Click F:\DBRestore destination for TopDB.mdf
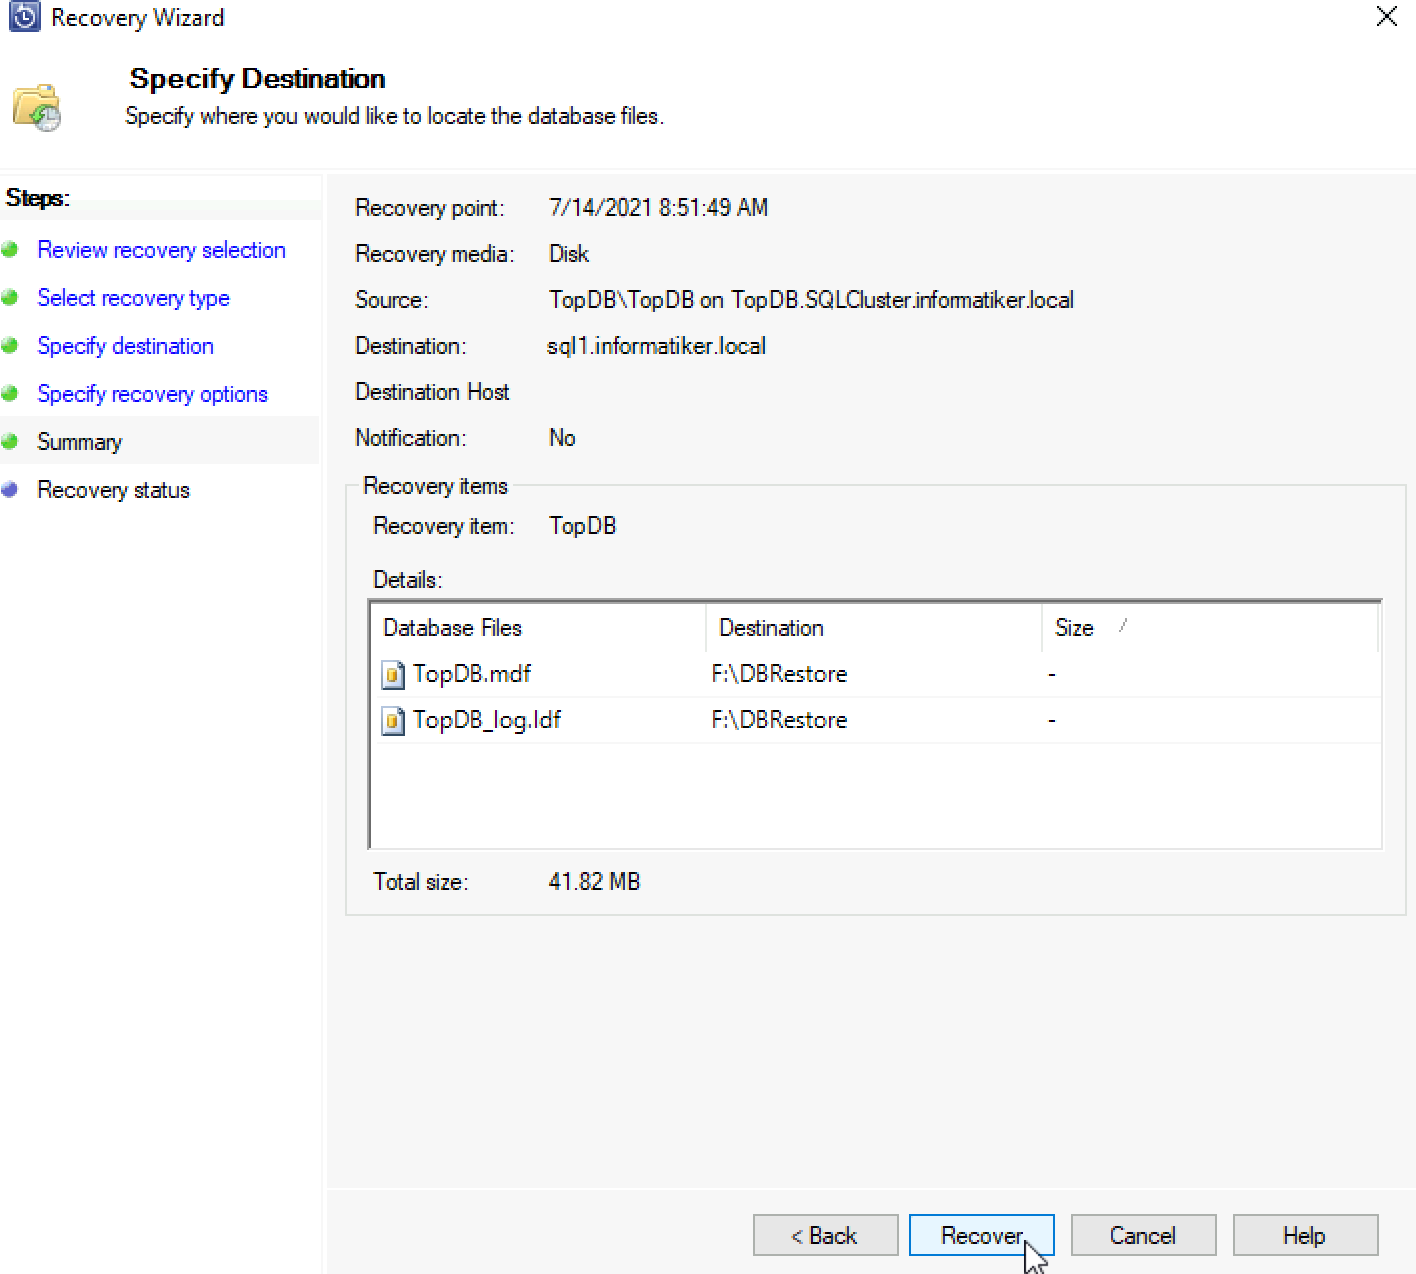1416x1274 pixels. tap(779, 674)
